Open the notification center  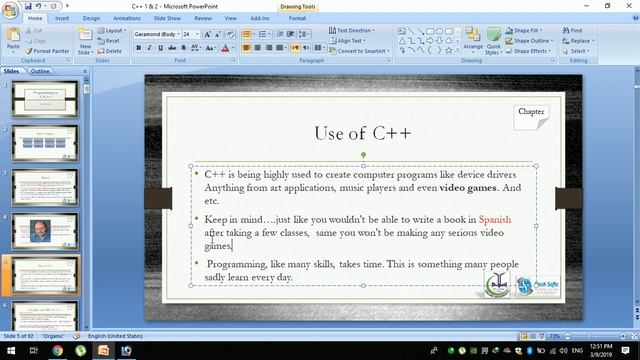625,351
